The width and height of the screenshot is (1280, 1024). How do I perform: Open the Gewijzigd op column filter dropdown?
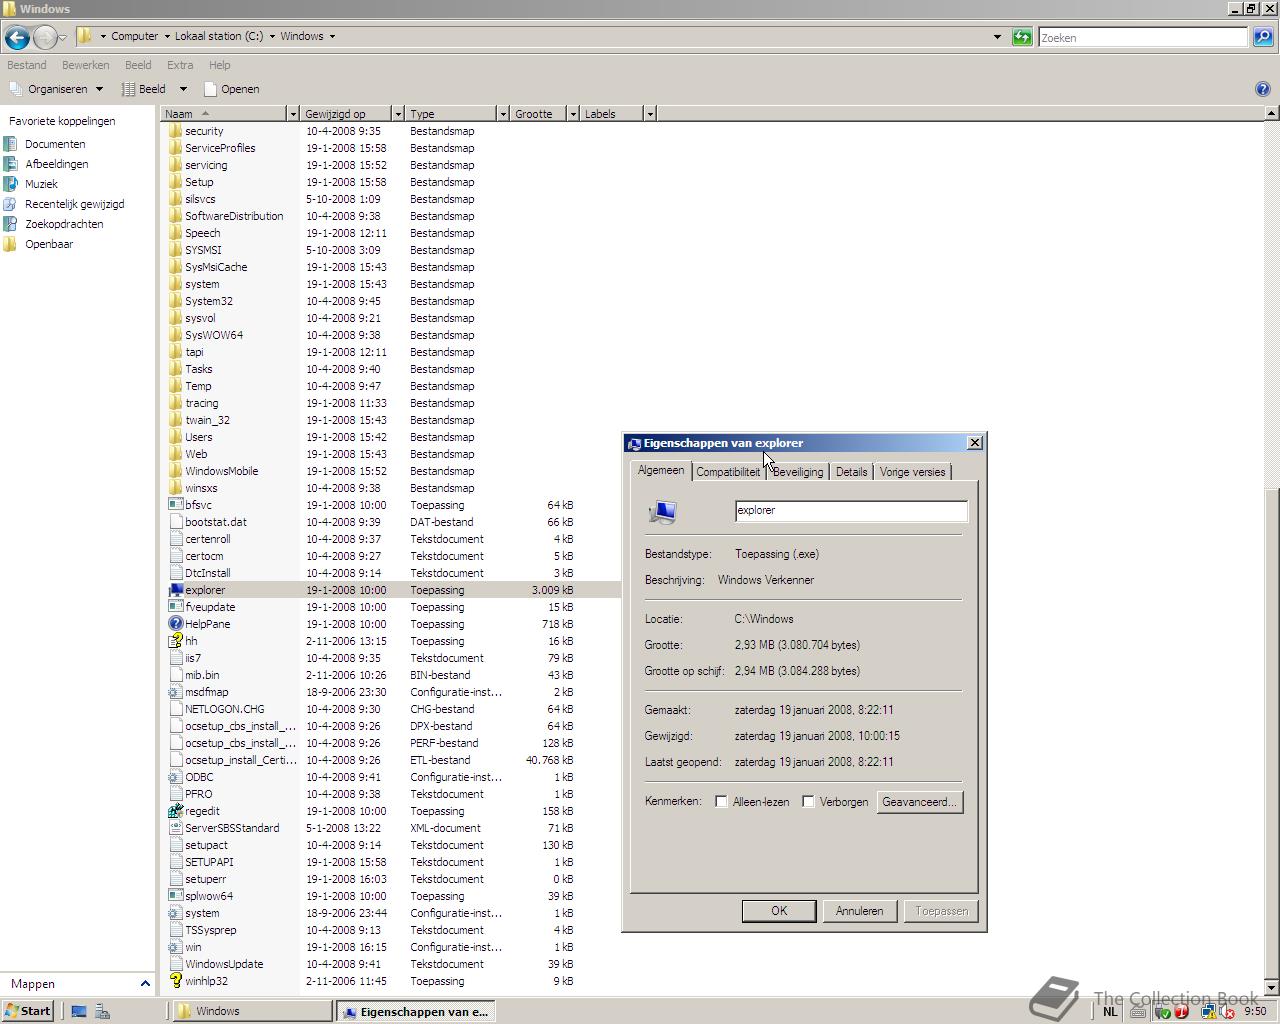pos(397,114)
